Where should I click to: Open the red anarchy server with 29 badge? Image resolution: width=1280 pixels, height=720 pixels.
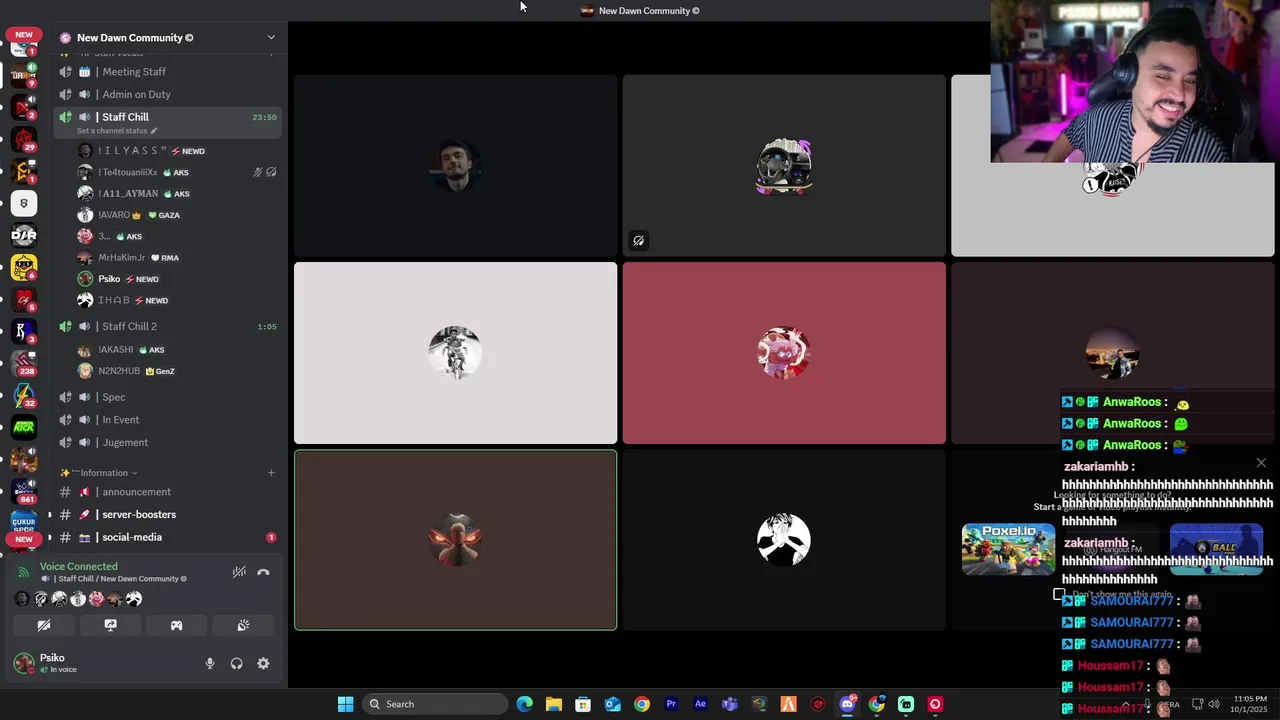[24, 139]
